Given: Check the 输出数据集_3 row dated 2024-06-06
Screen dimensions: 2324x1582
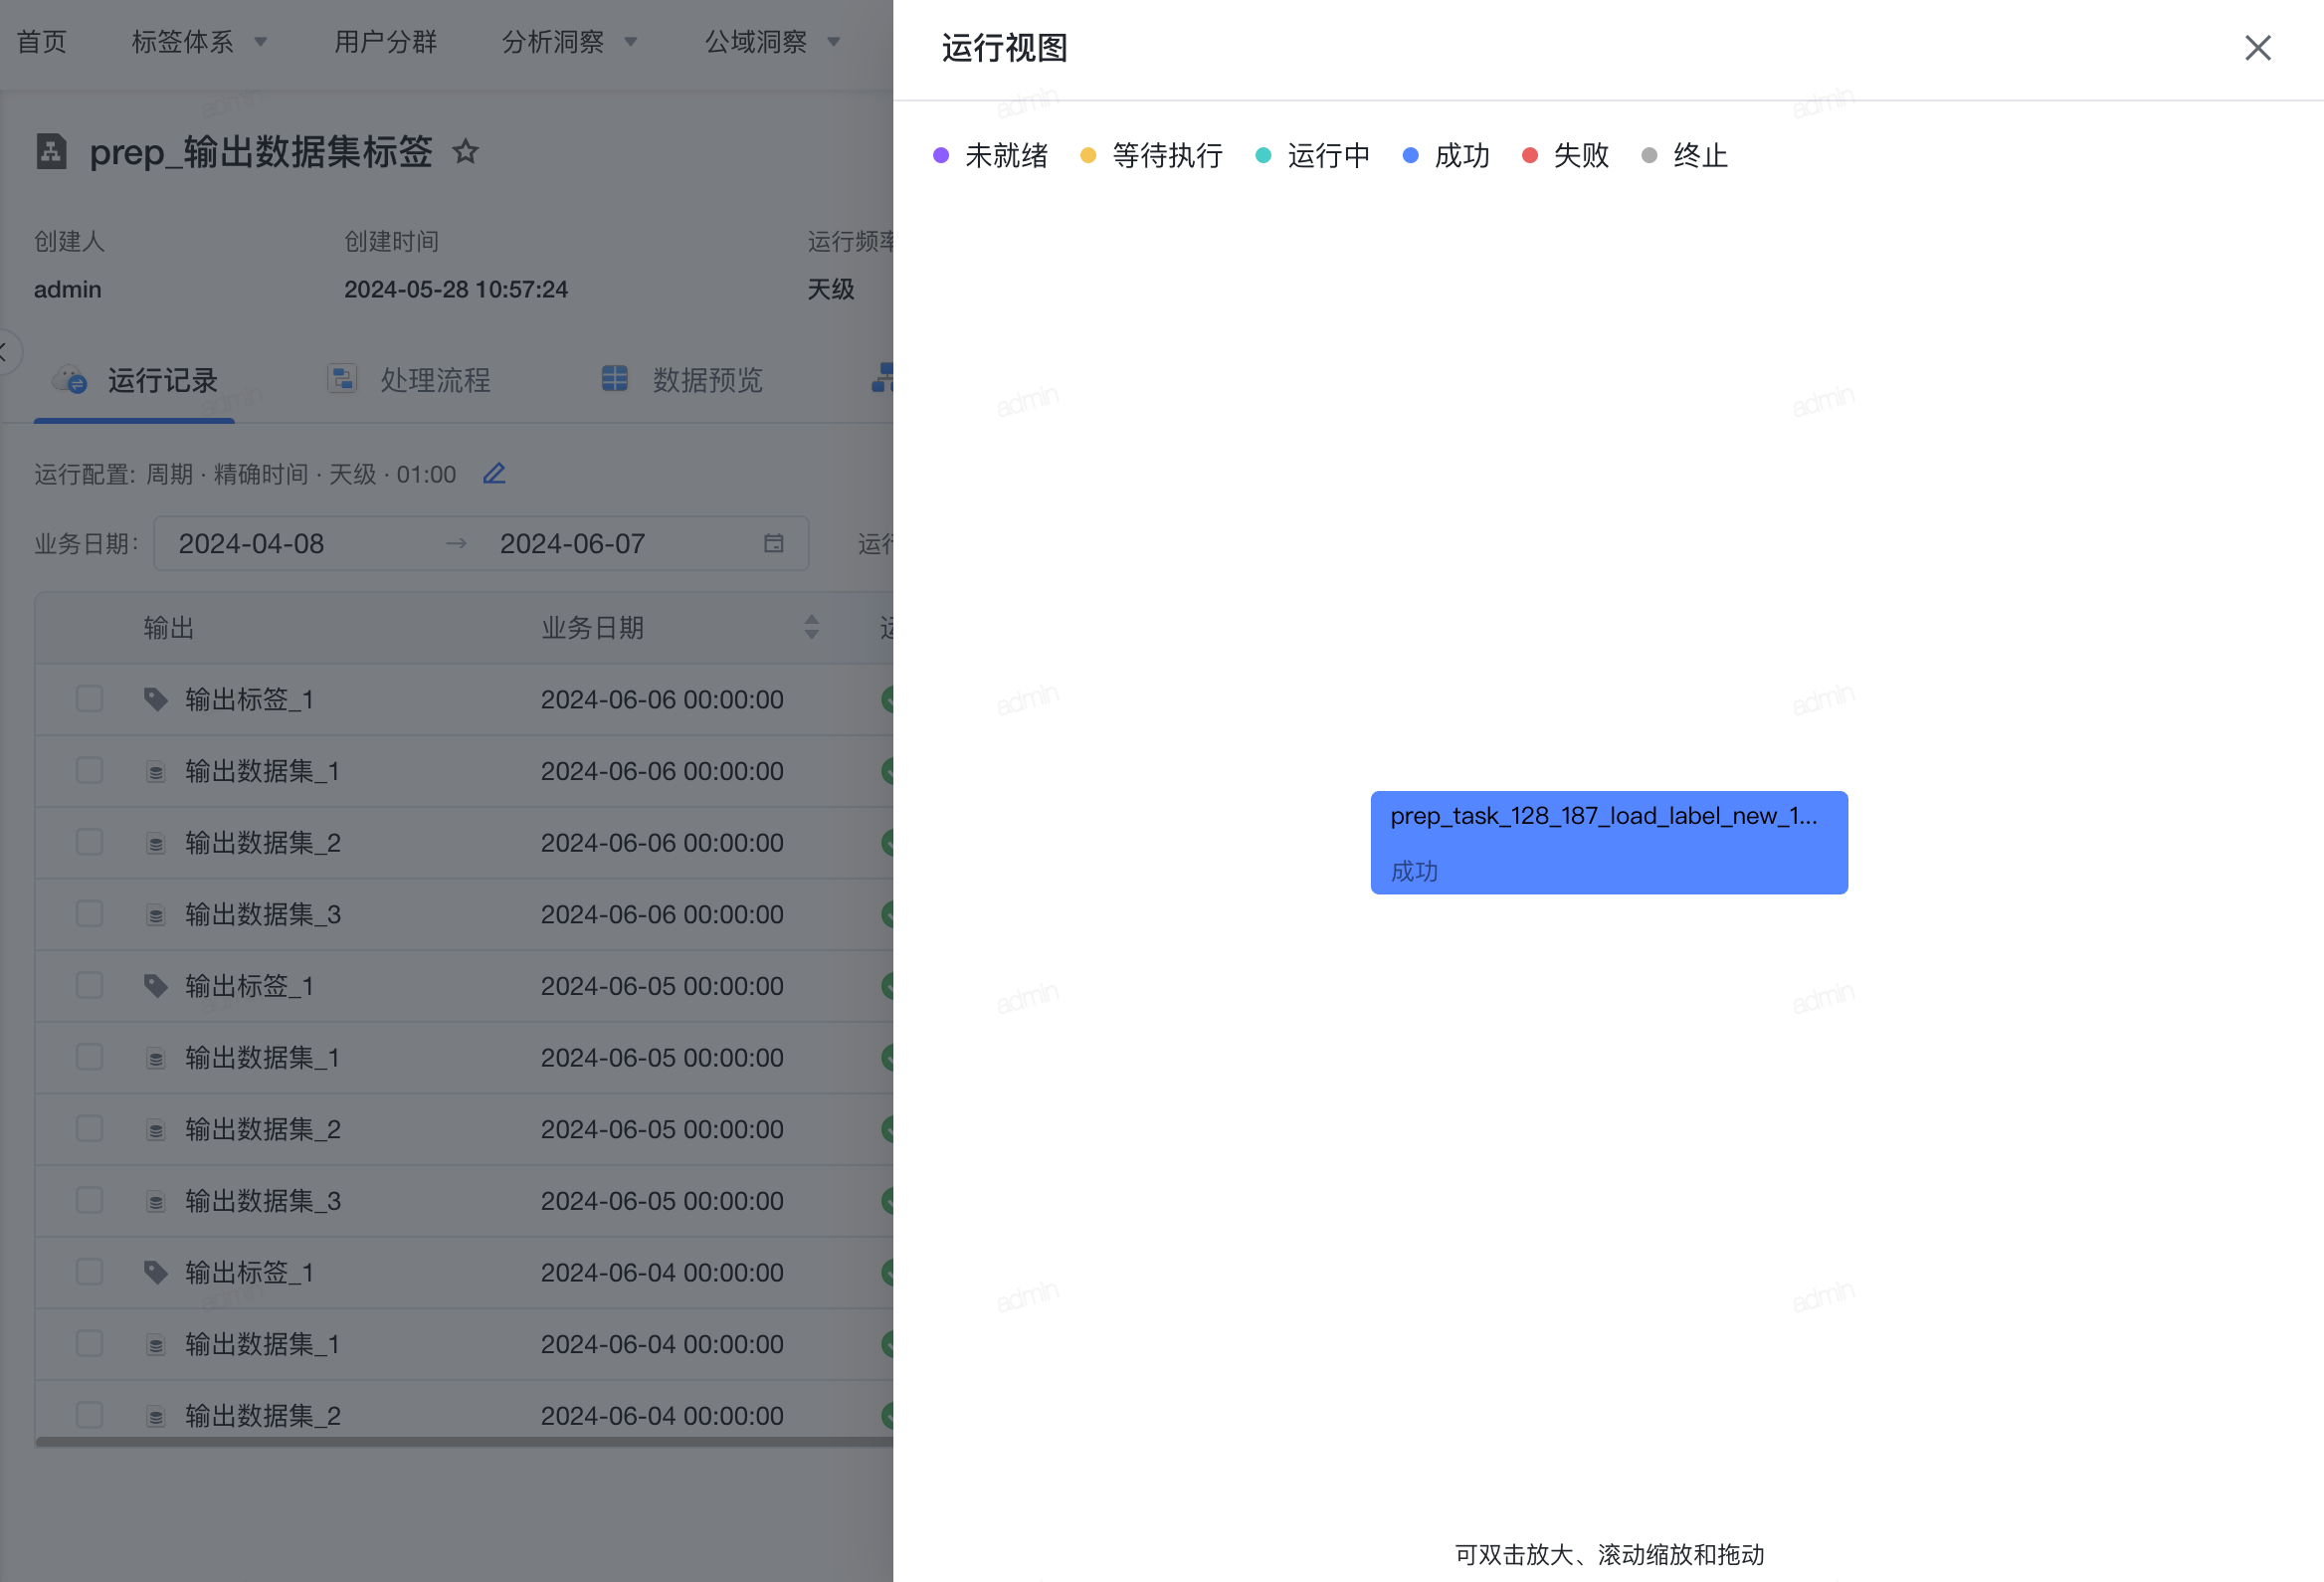Looking at the screenshot, I should [x=89, y=914].
